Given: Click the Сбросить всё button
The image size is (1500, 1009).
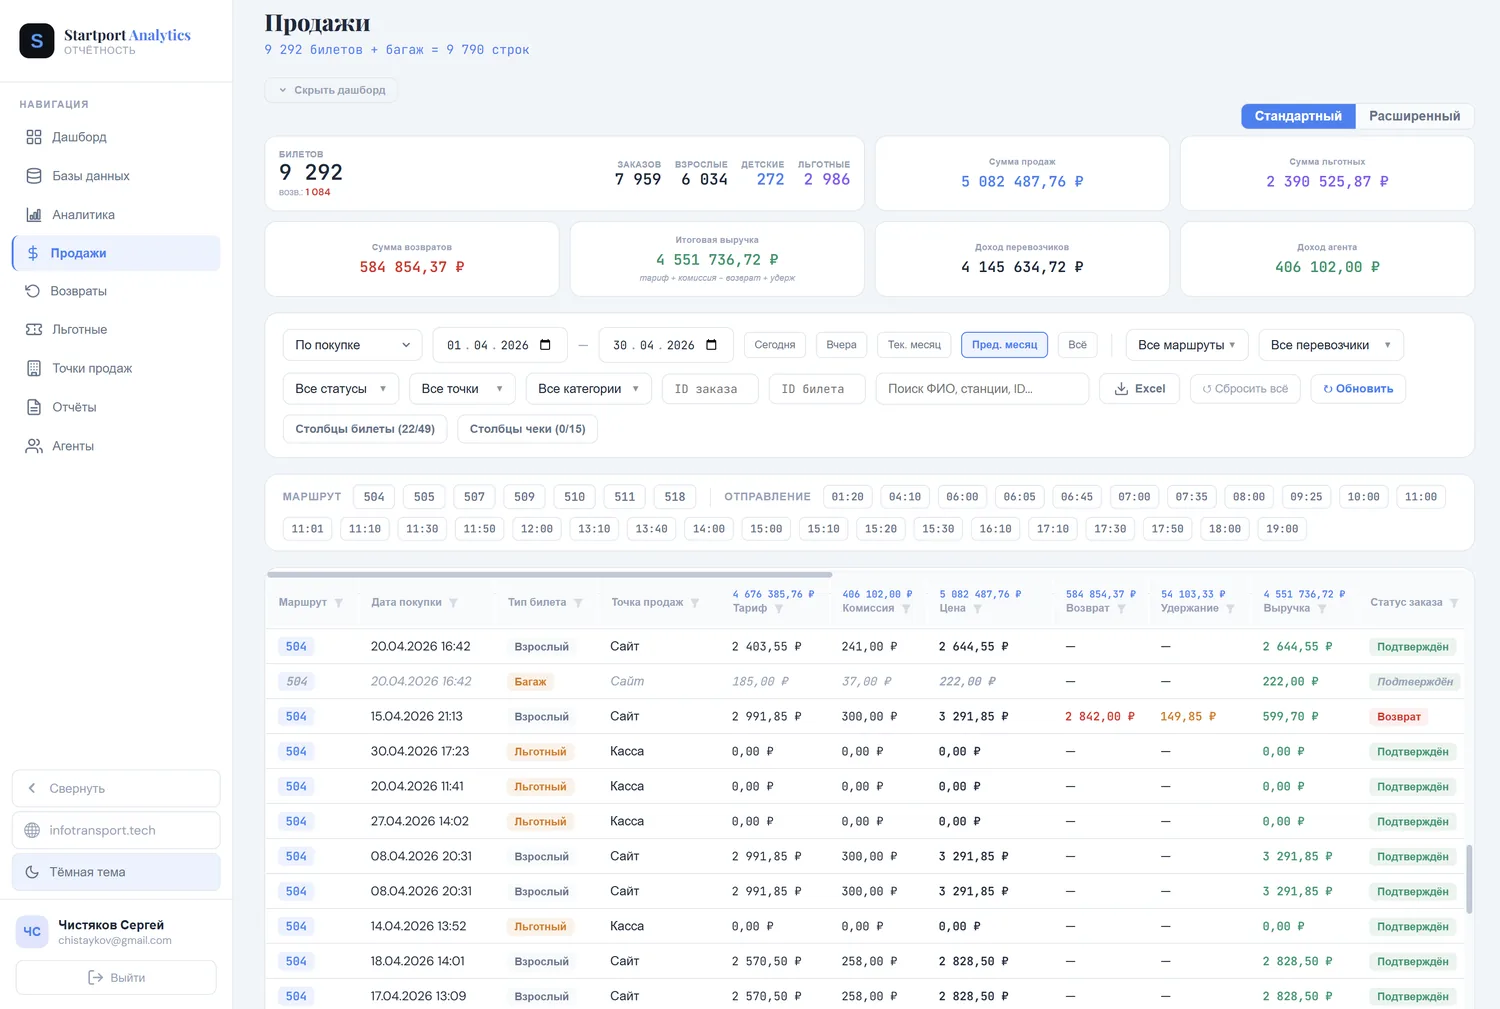Looking at the screenshot, I should tap(1245, 389).
